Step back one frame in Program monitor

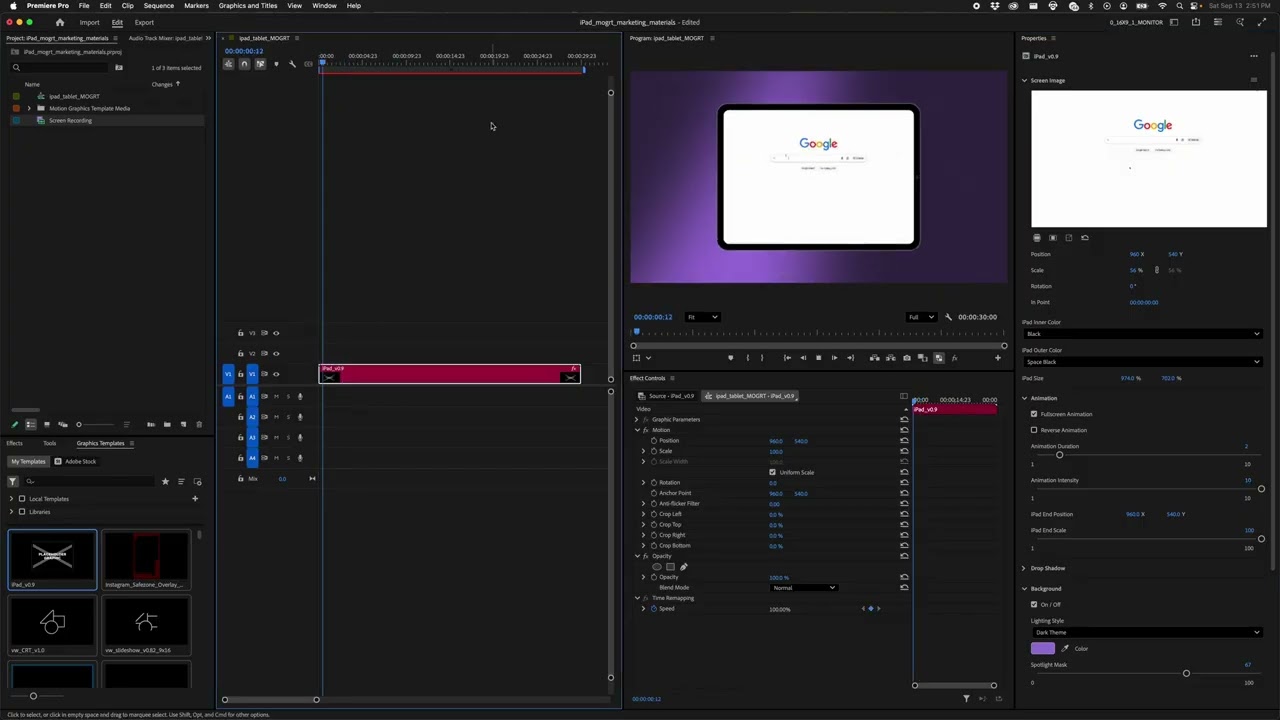802,358
